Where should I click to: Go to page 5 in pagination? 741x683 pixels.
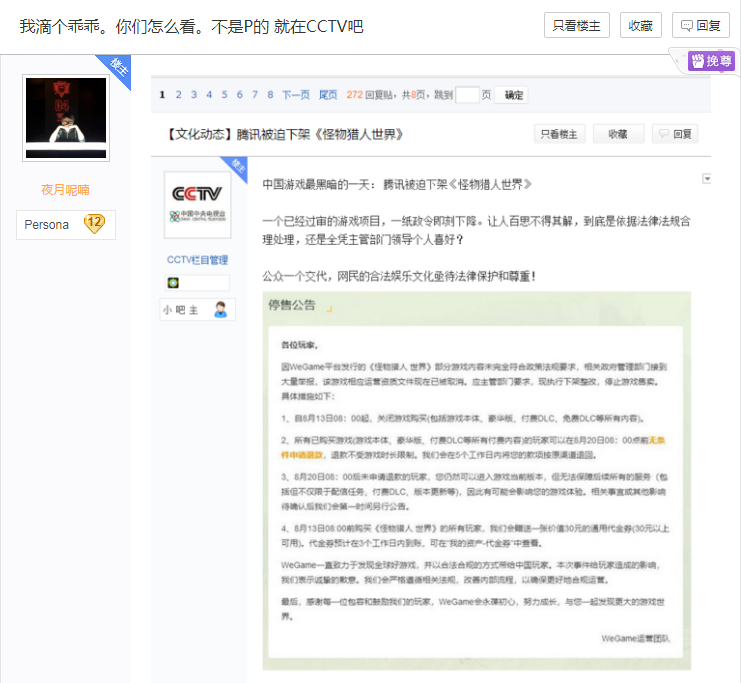224,95
